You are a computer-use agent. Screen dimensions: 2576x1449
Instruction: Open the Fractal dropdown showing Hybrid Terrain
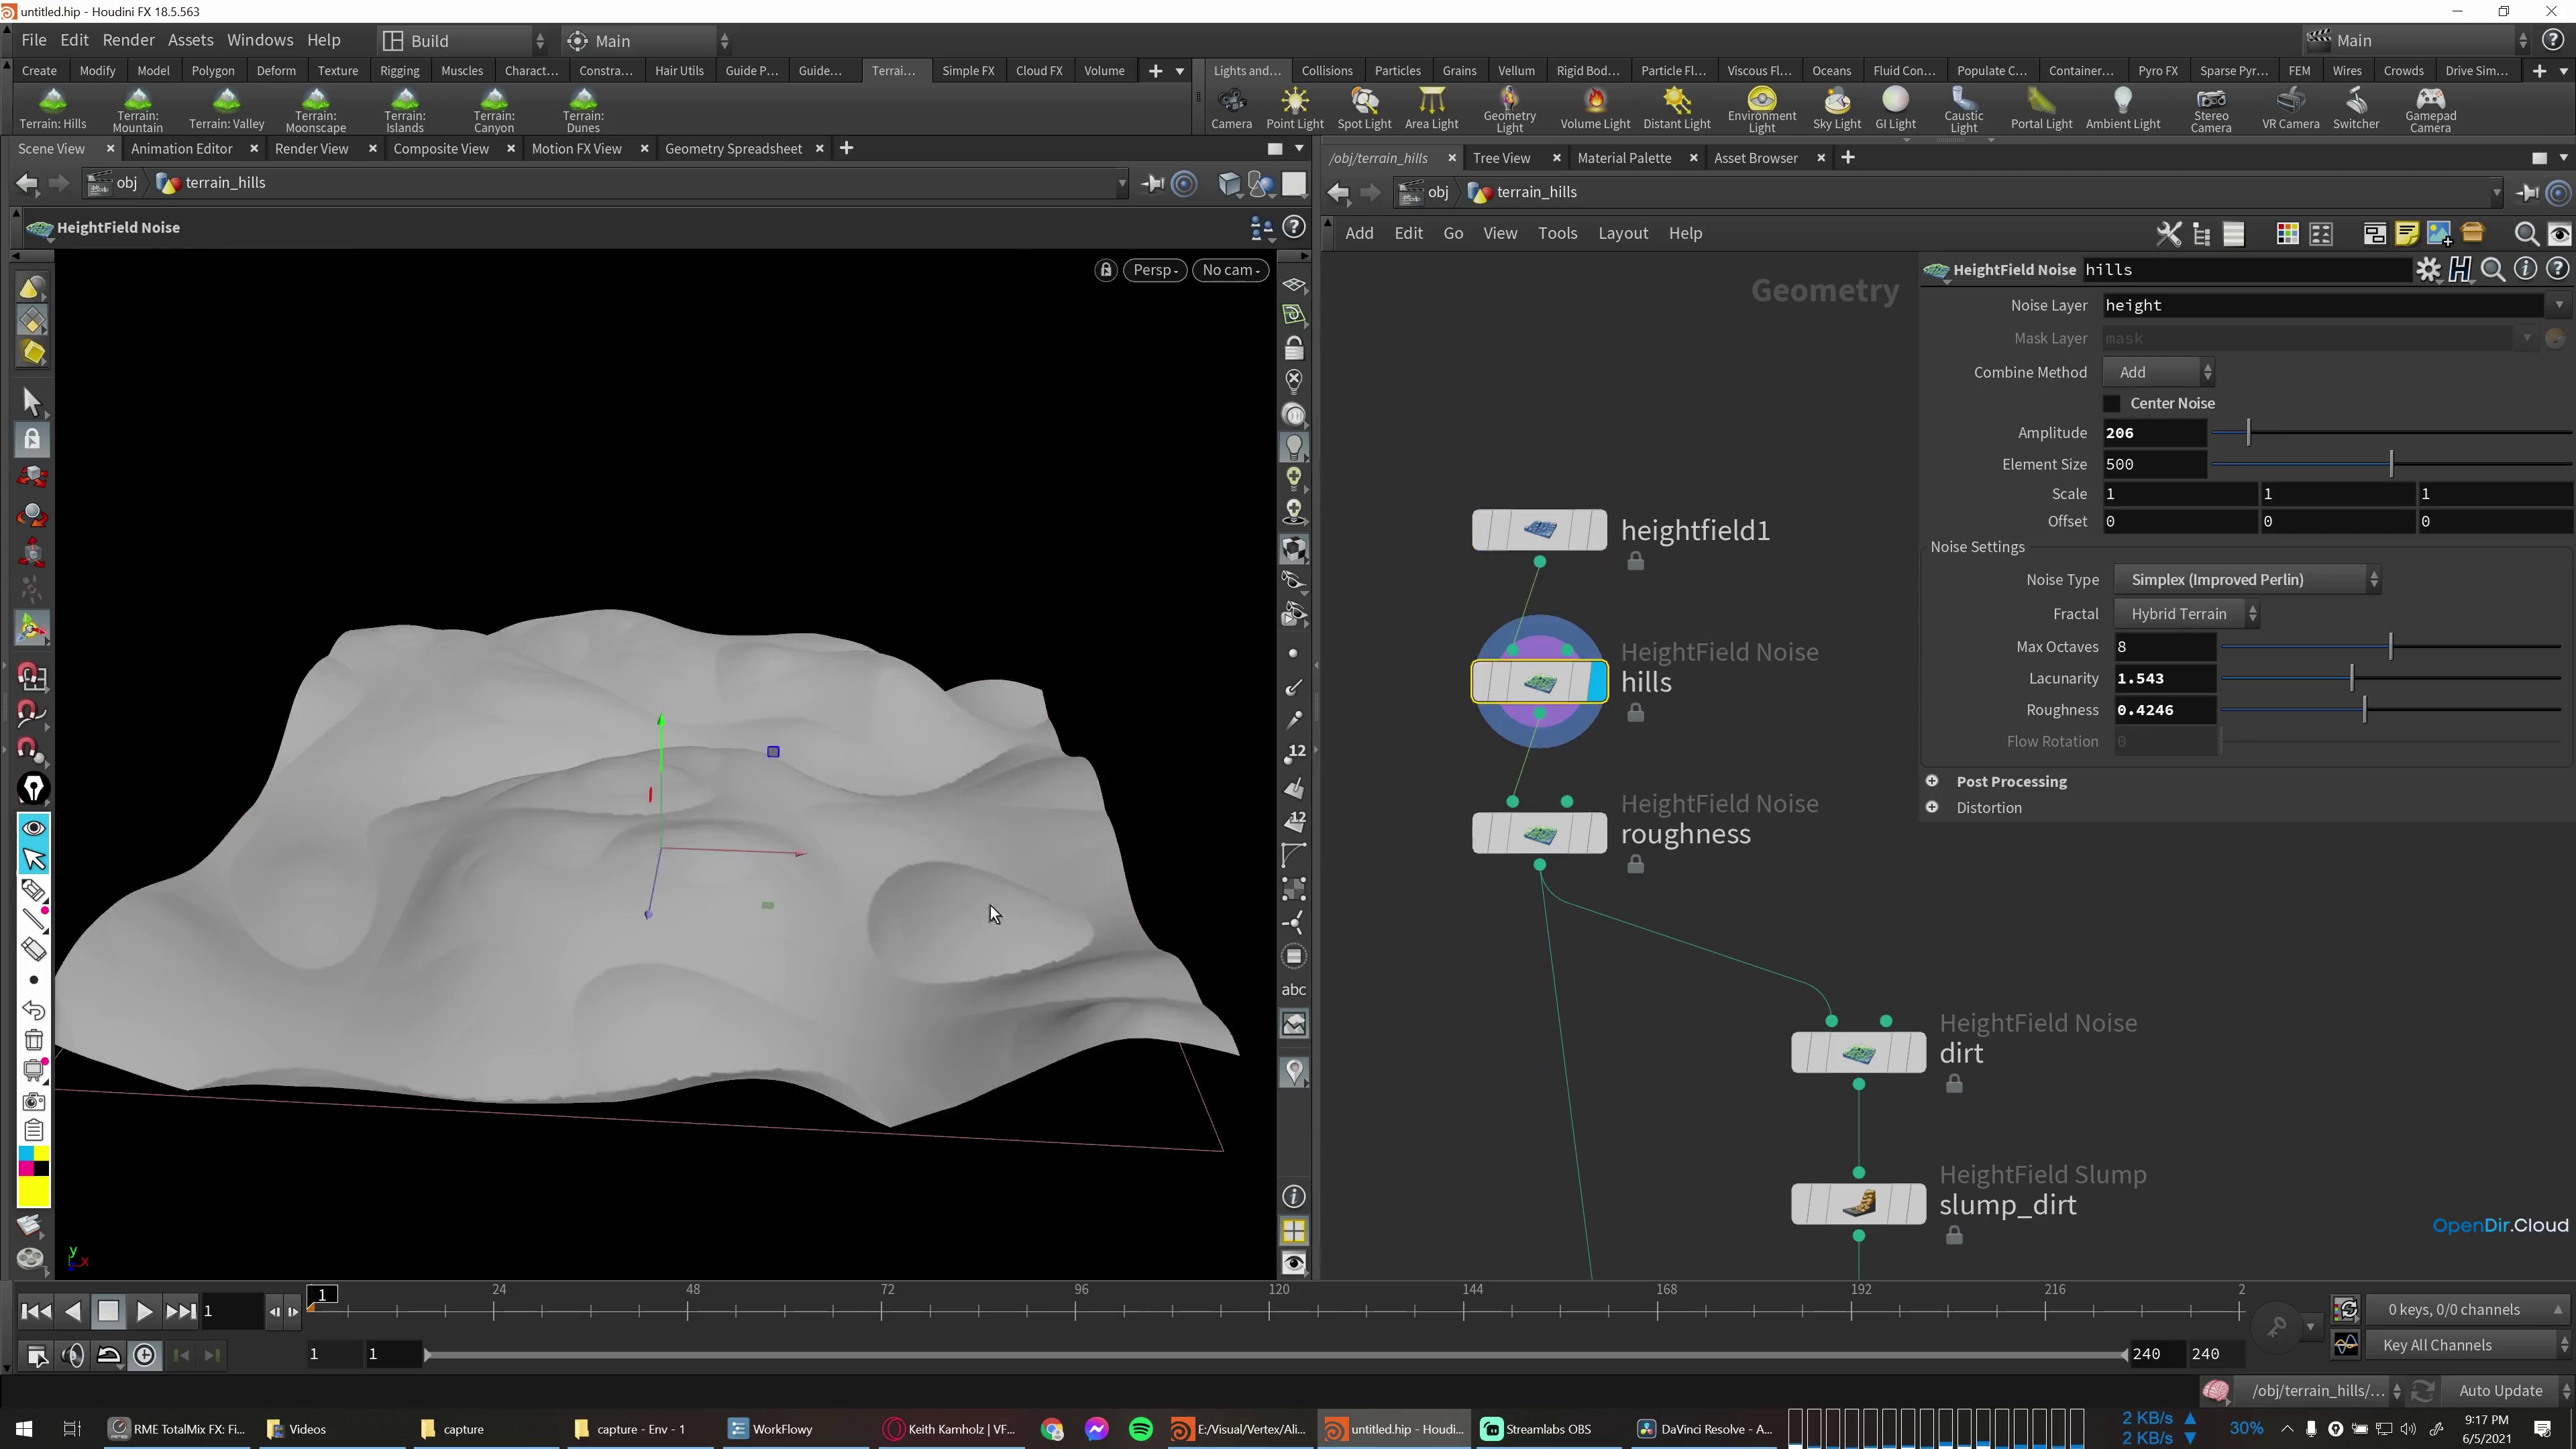pos(2187,613)
